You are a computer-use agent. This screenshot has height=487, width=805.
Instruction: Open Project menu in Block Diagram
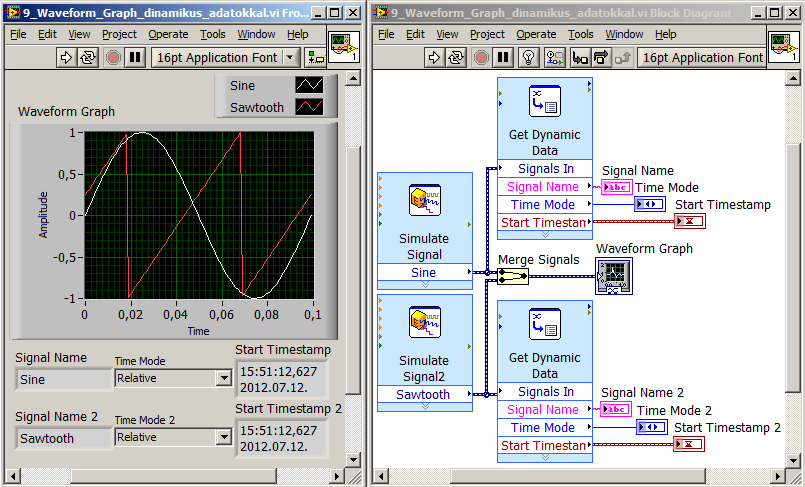(x=487, y=34)
